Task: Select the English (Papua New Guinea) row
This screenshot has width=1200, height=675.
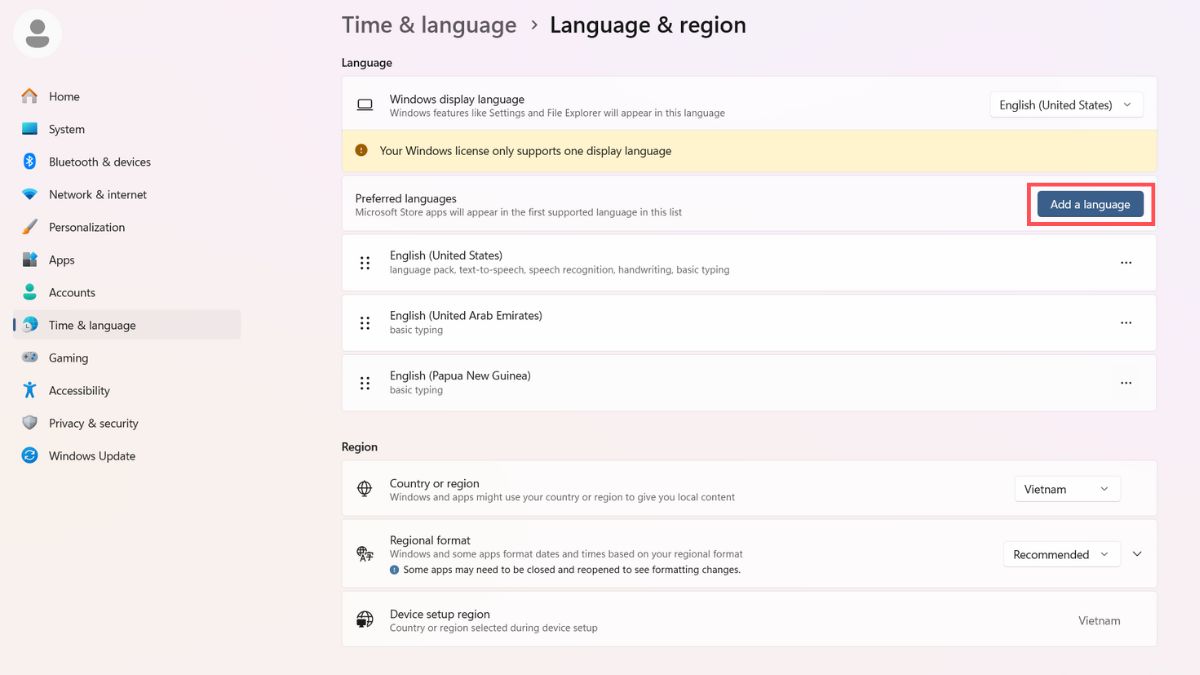Action: 749,383
